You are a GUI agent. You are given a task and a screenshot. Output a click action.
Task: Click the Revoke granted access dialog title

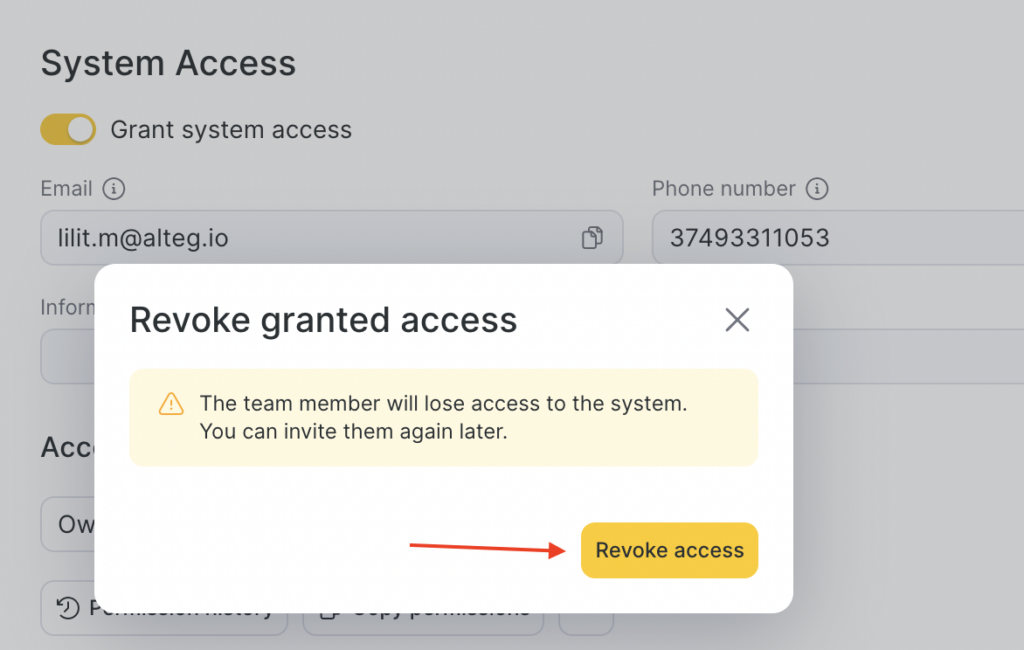[x=323, y=320]
